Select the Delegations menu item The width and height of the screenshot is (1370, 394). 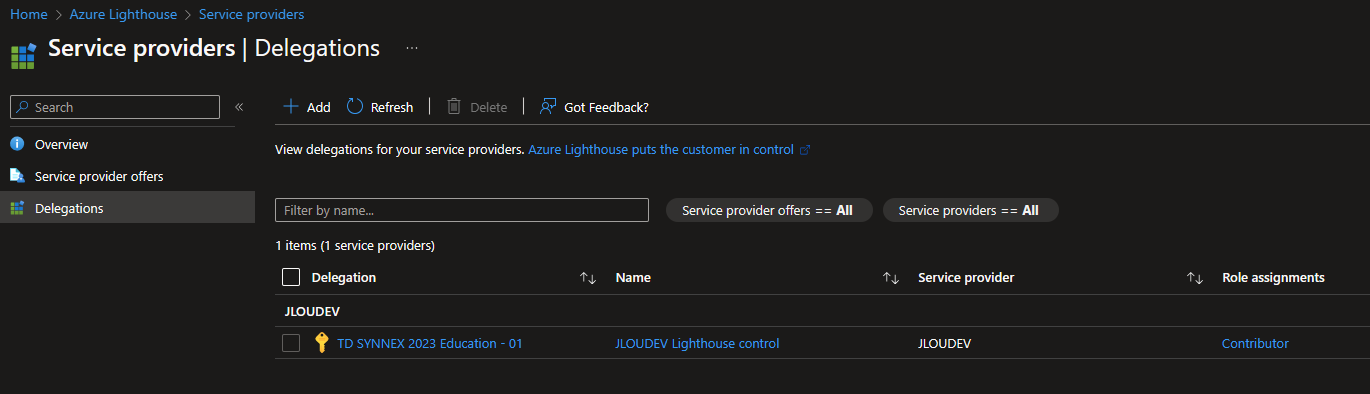(x=127, y=208)
